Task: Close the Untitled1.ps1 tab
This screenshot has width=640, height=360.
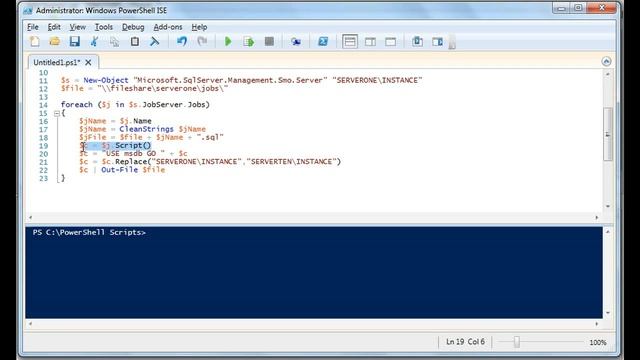Action: [88, 62]
